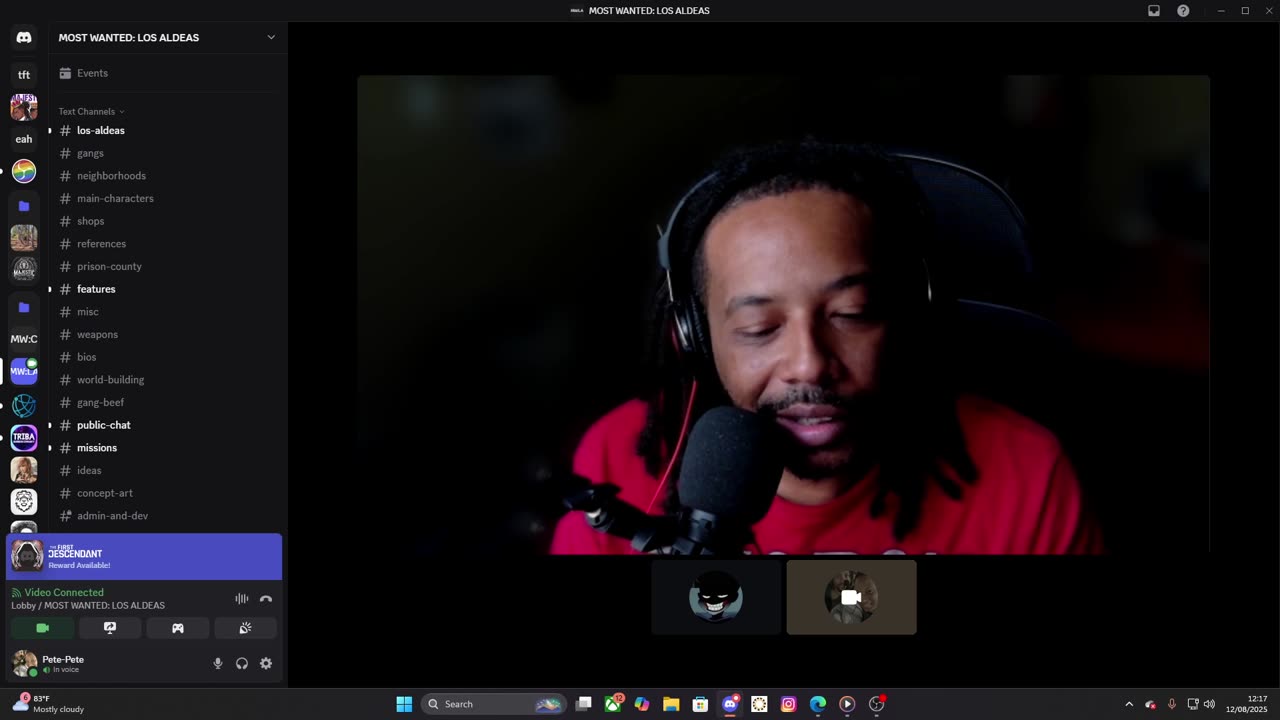Select the smiling mask avatar participant tile
1280x720 pixels.
(x=716, y=597)
